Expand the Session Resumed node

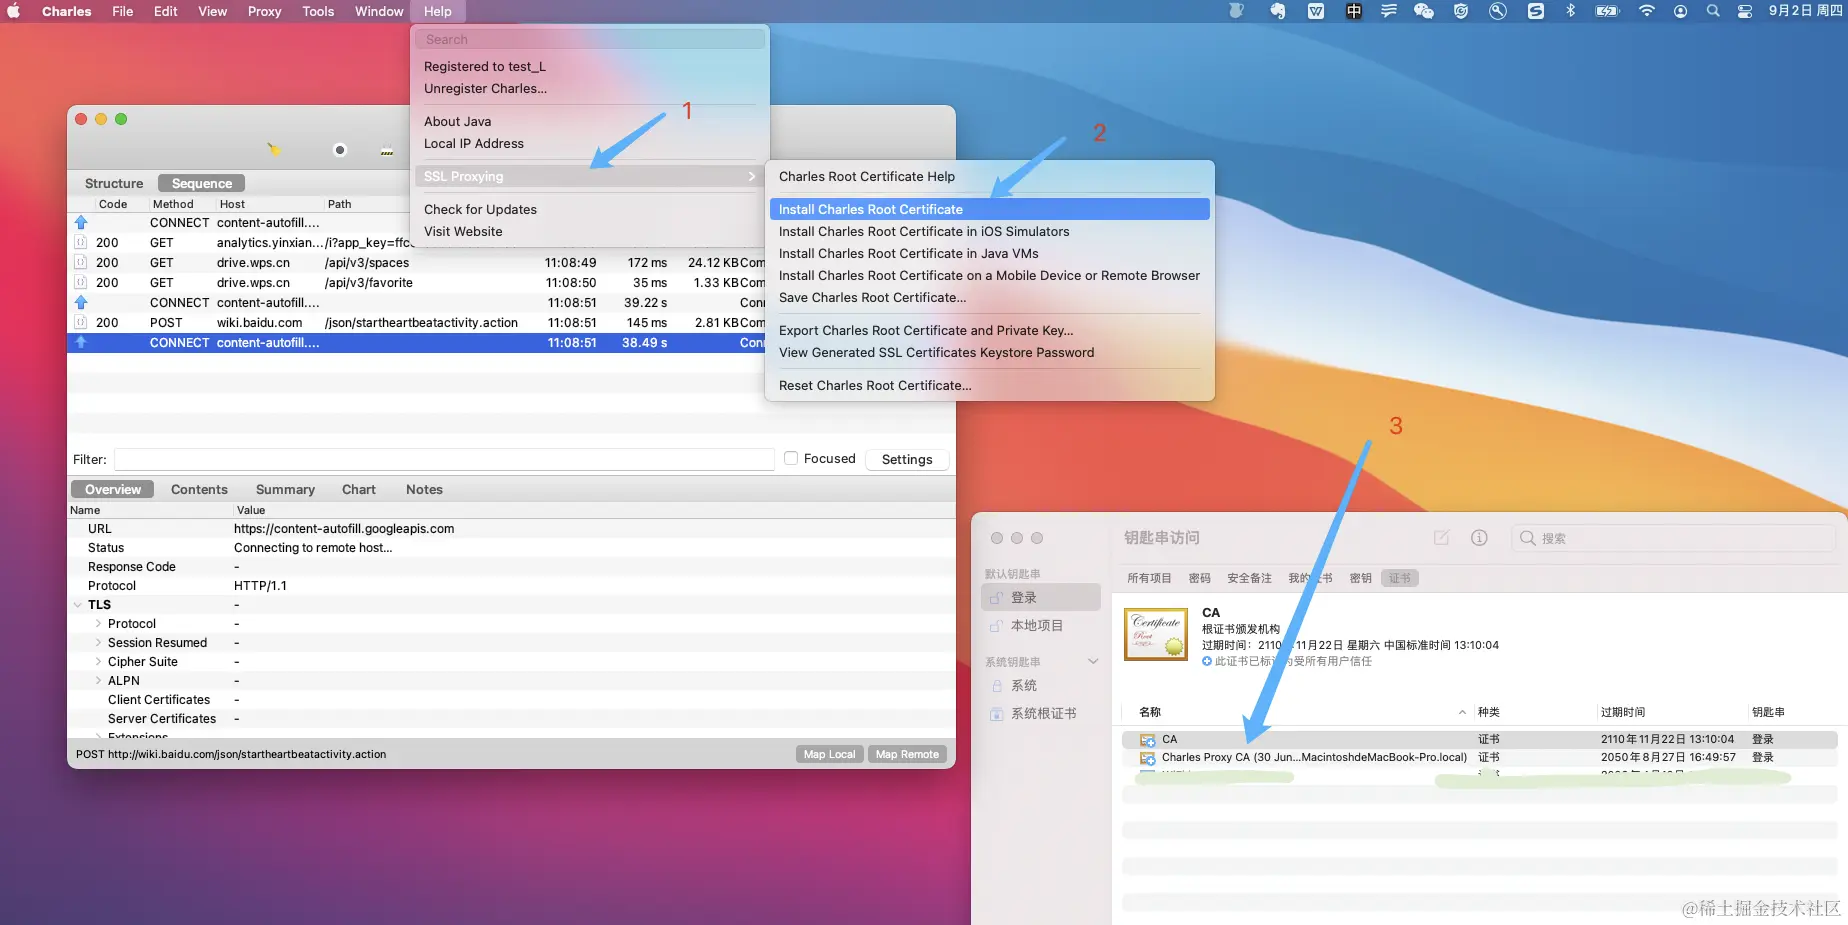coord(98,643)
